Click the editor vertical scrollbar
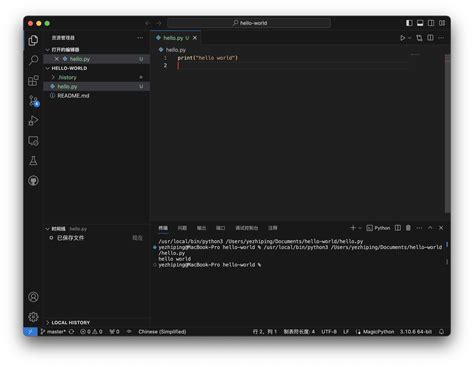Image resolution: width=474 pixels, height=367 pixels. [x=447, y=133]
